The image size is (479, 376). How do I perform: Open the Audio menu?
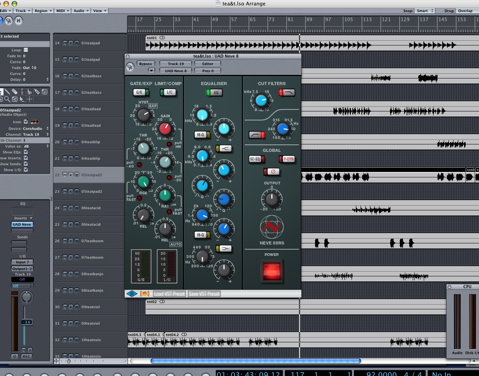pyautogui.click(x=81, y=11)
